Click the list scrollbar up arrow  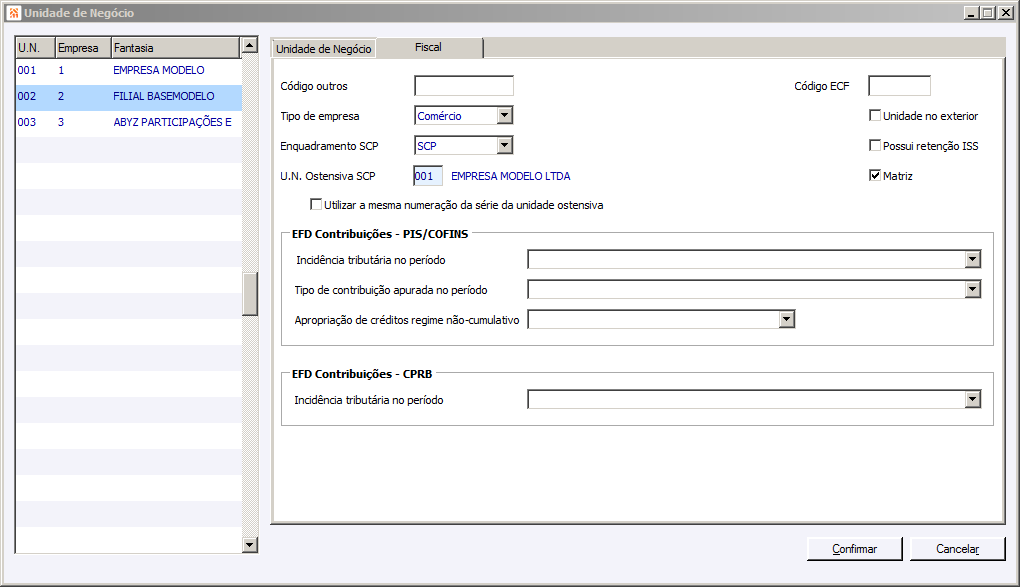click(250, 45)
